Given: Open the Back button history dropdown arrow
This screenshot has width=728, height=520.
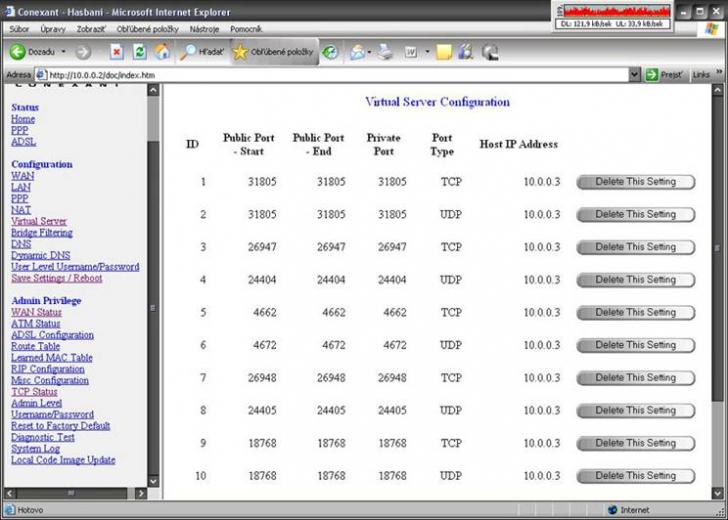Looking at the screenshot, I should click(x=63, y=52).
